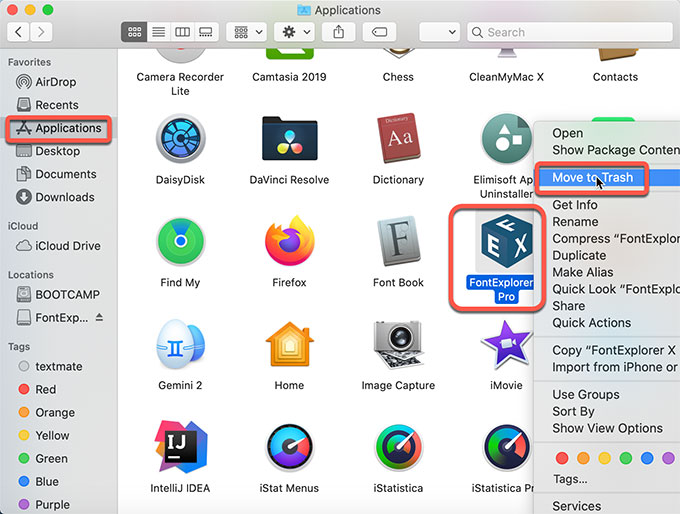680x514 pixels.
Task: Click the Image Capture app icon
Action: tap(398, 345)
